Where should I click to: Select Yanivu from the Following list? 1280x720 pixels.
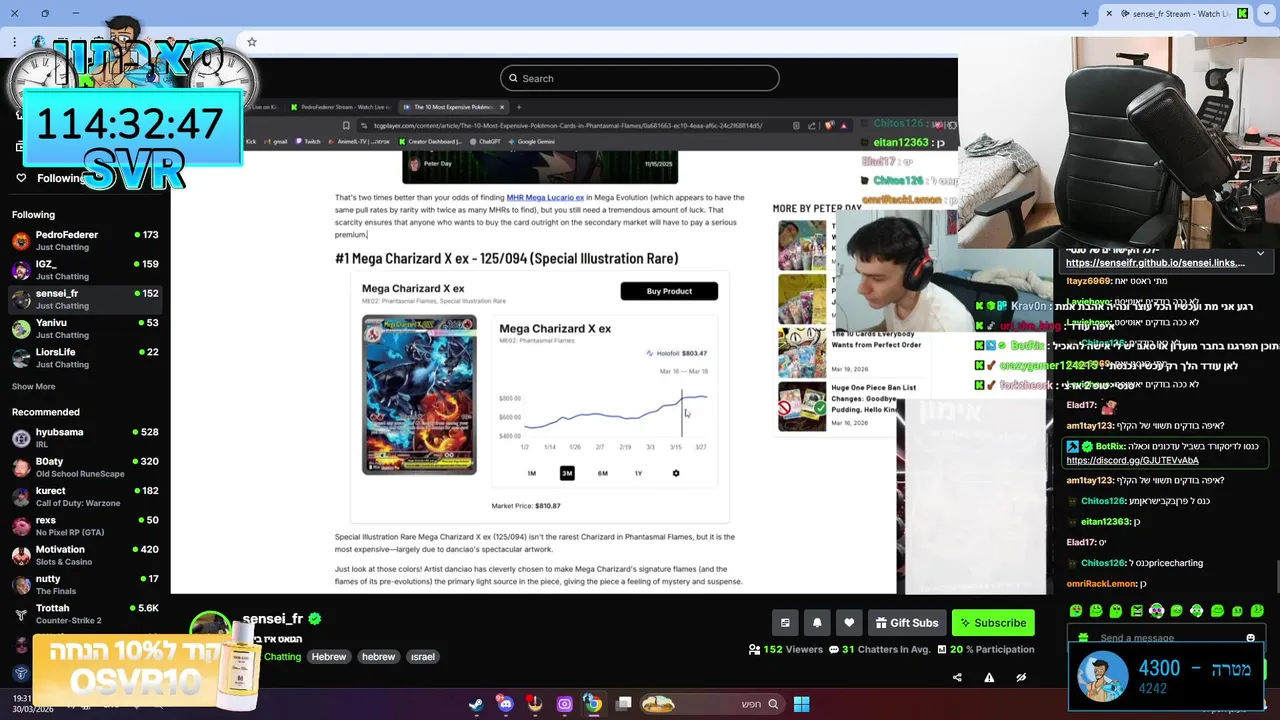[85, 329]
